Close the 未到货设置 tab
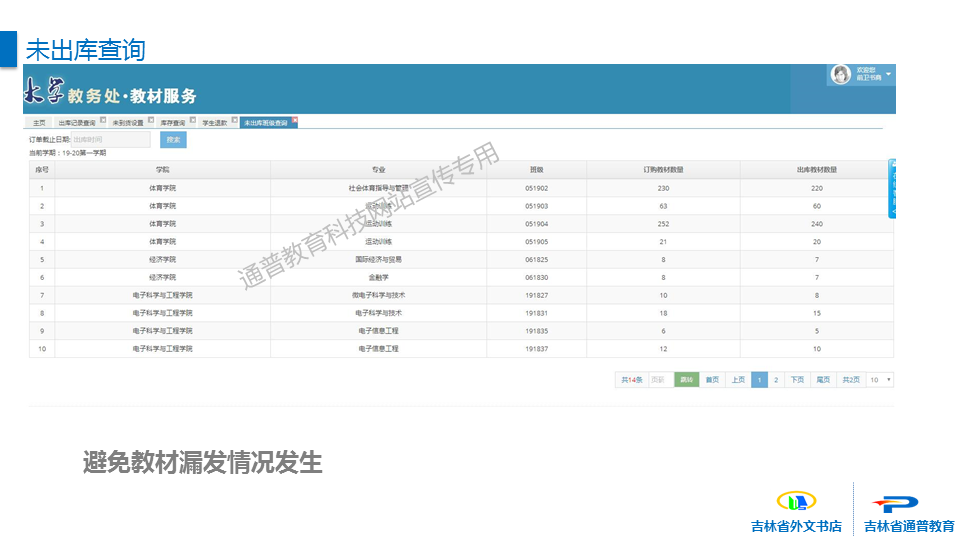This screenshot has height=540, width=960. (151, 120)
